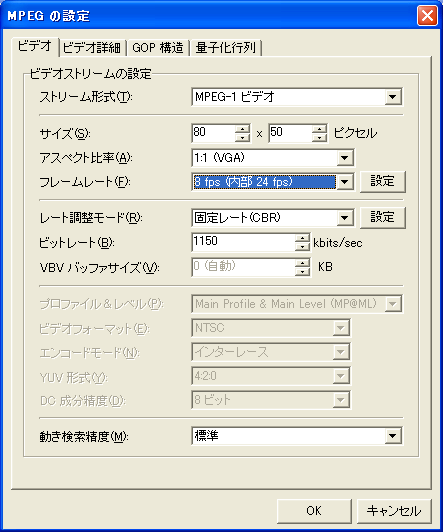The image size is (443, 532).
Task: Select the 量子化行列 tab
Action: click(226, 48)
